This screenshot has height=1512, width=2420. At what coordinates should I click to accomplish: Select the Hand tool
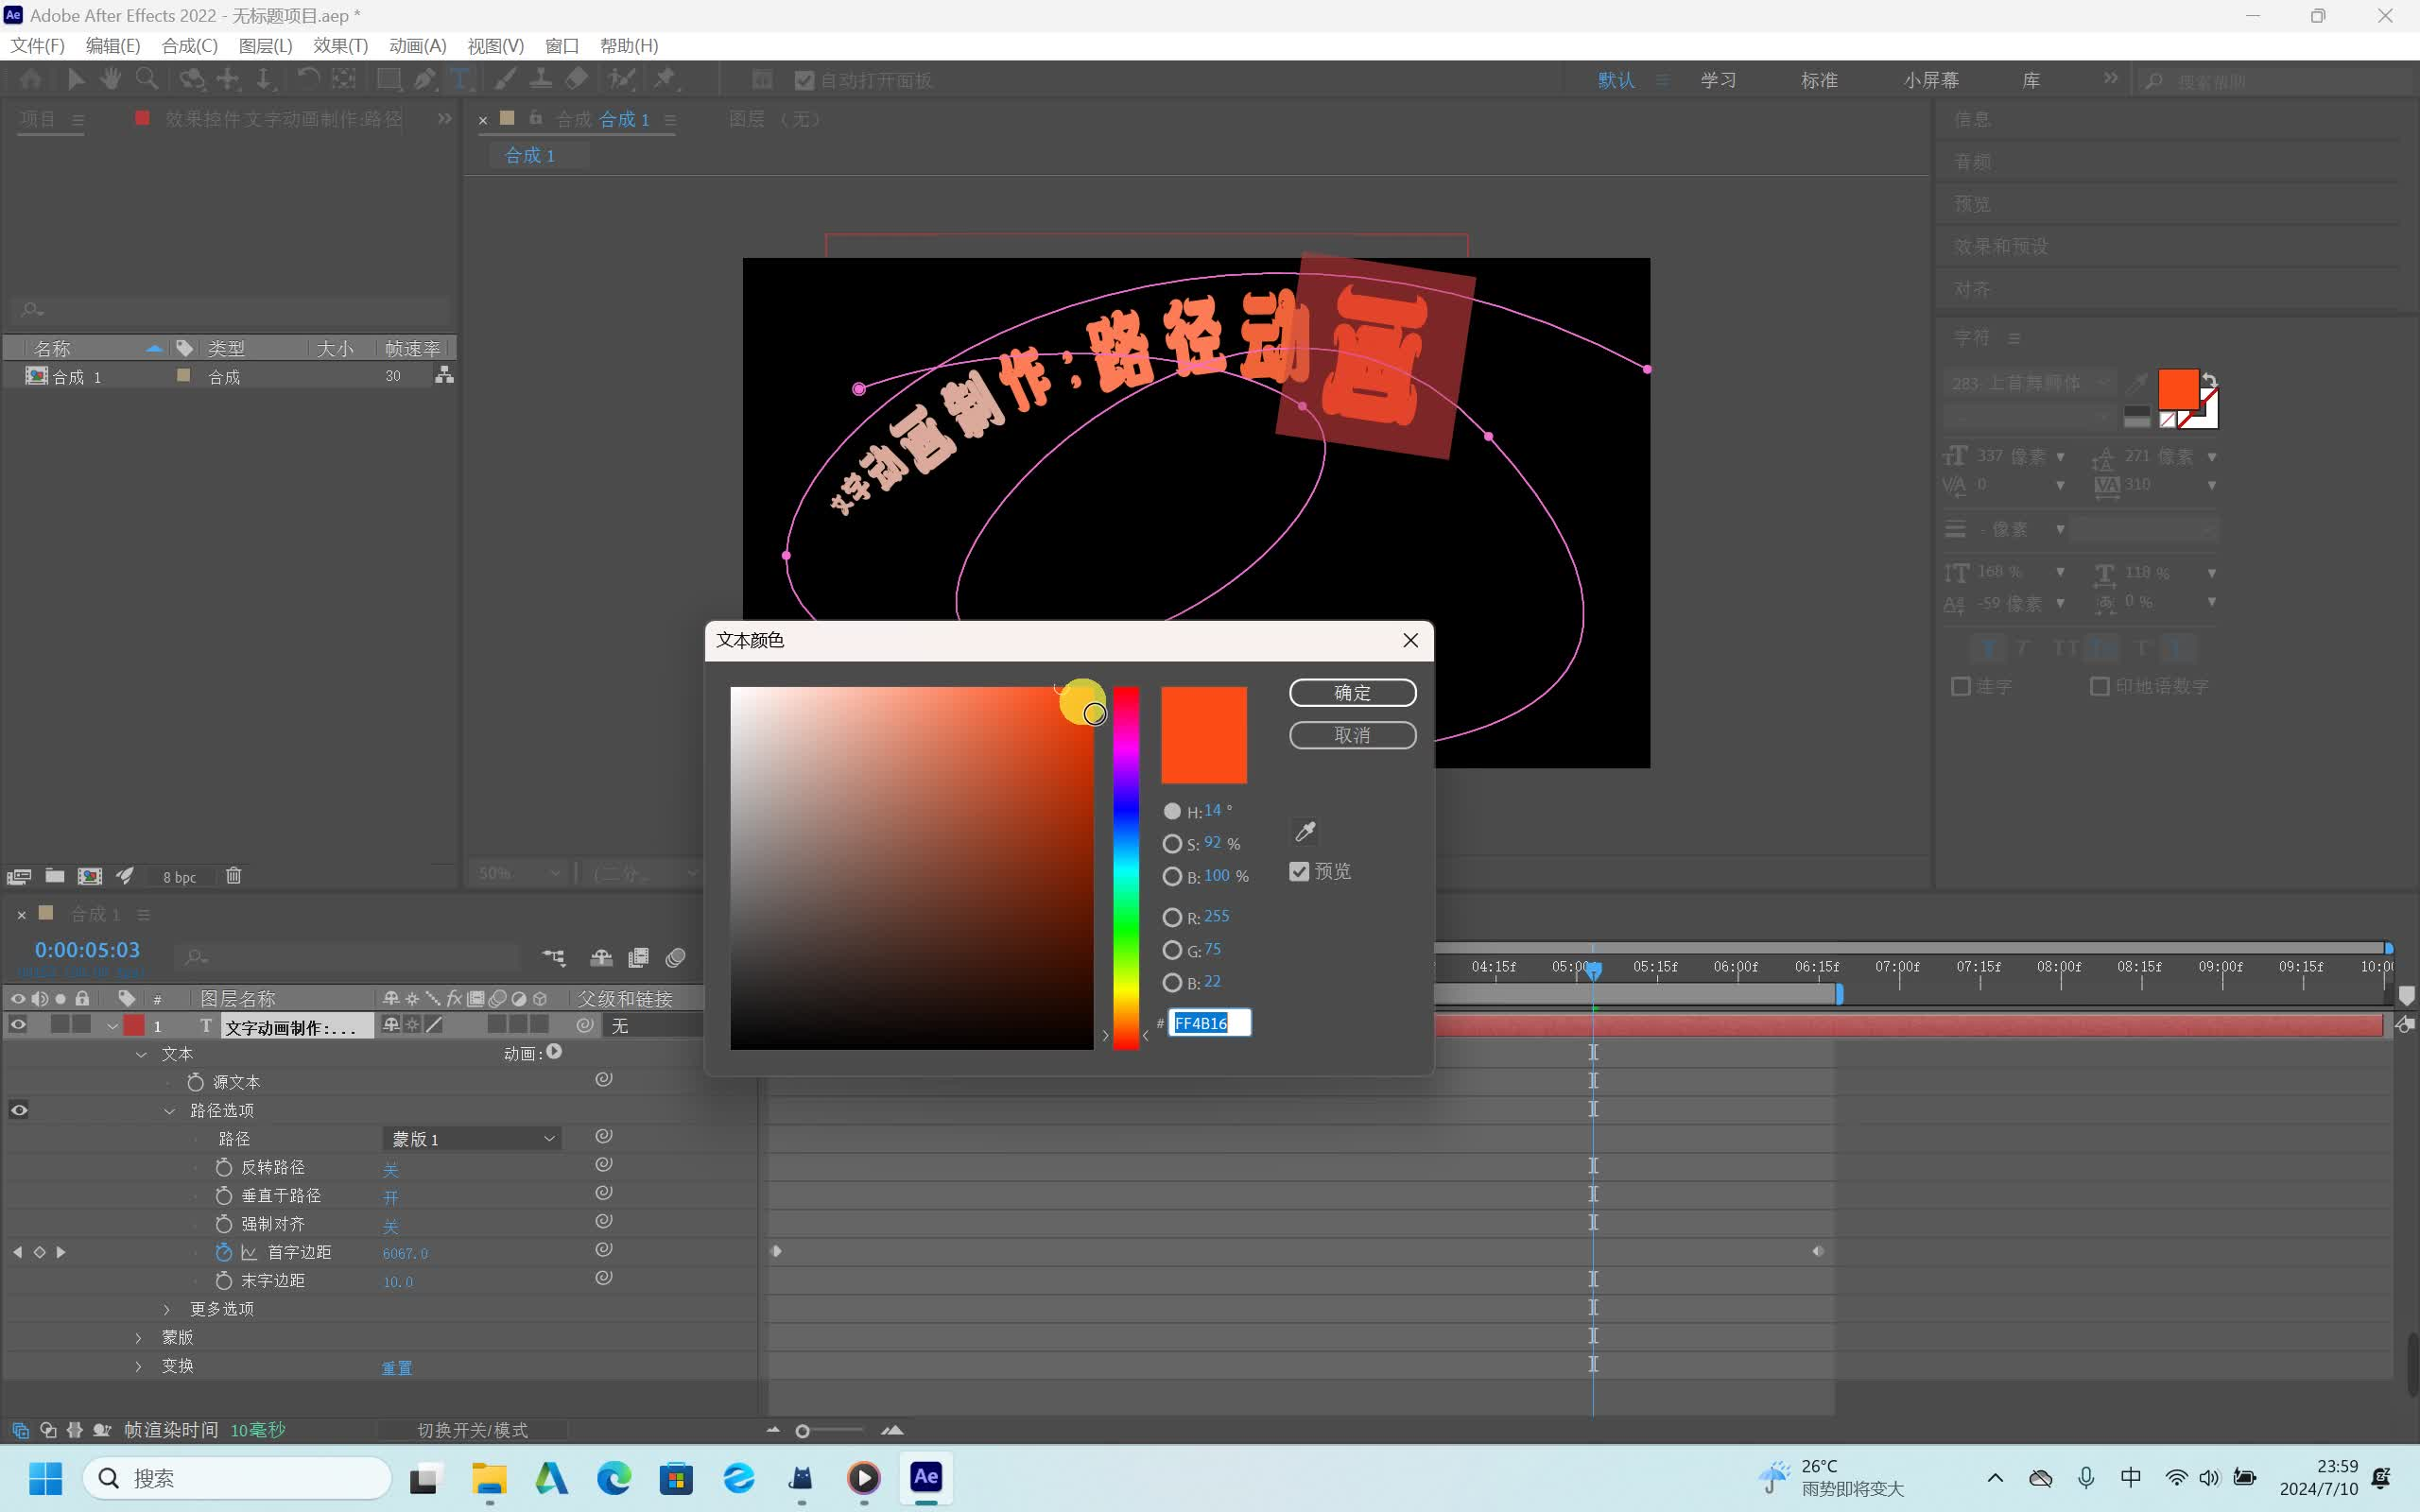(x=110, y=79)
